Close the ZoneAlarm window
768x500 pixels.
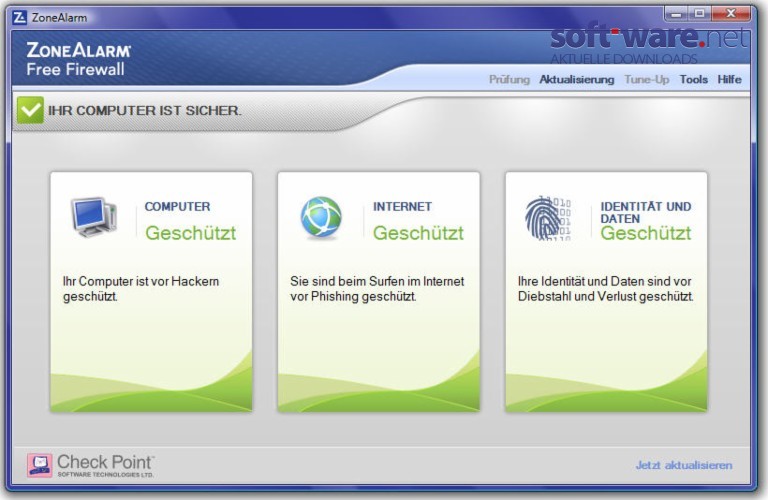tap(730, 14)
